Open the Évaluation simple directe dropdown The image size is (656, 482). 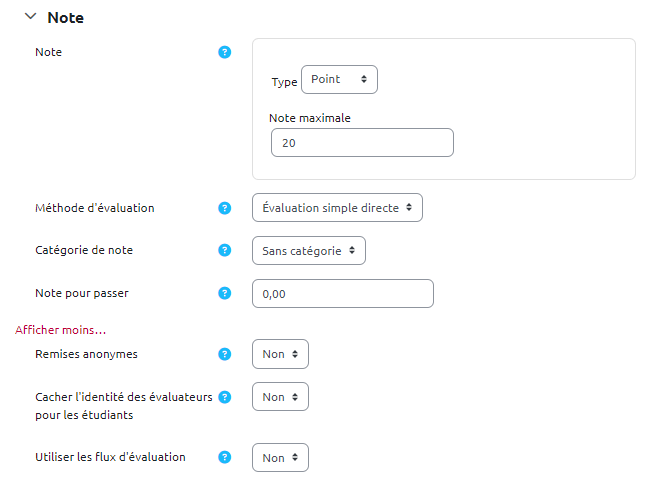(x=337, y=208)
